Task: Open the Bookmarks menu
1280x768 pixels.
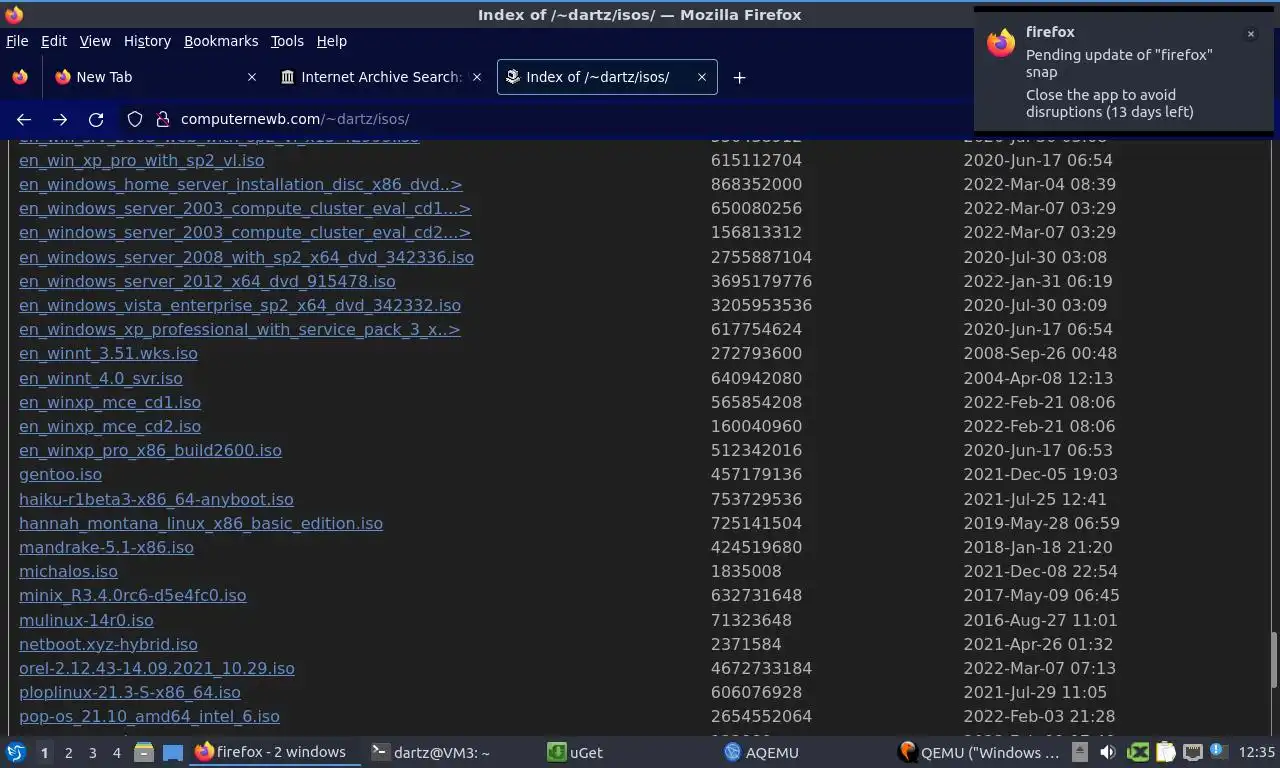Action: click(221, 41)
